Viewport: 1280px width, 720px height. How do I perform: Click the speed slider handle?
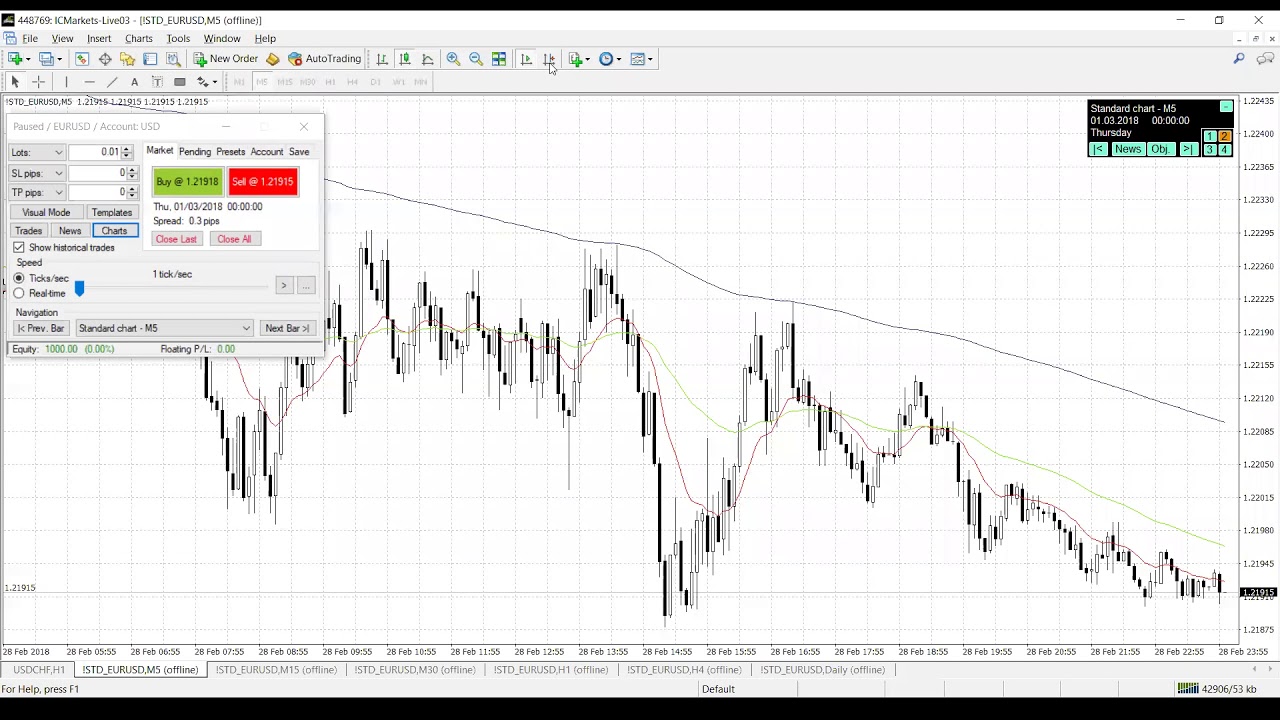coord(79,289)
